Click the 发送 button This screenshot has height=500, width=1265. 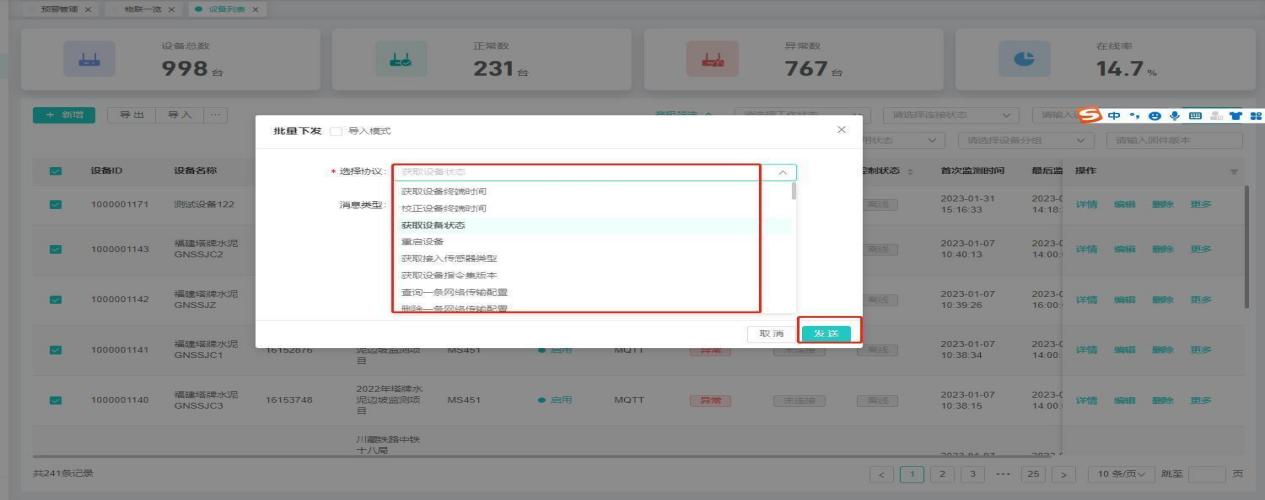tap(831, 333)
